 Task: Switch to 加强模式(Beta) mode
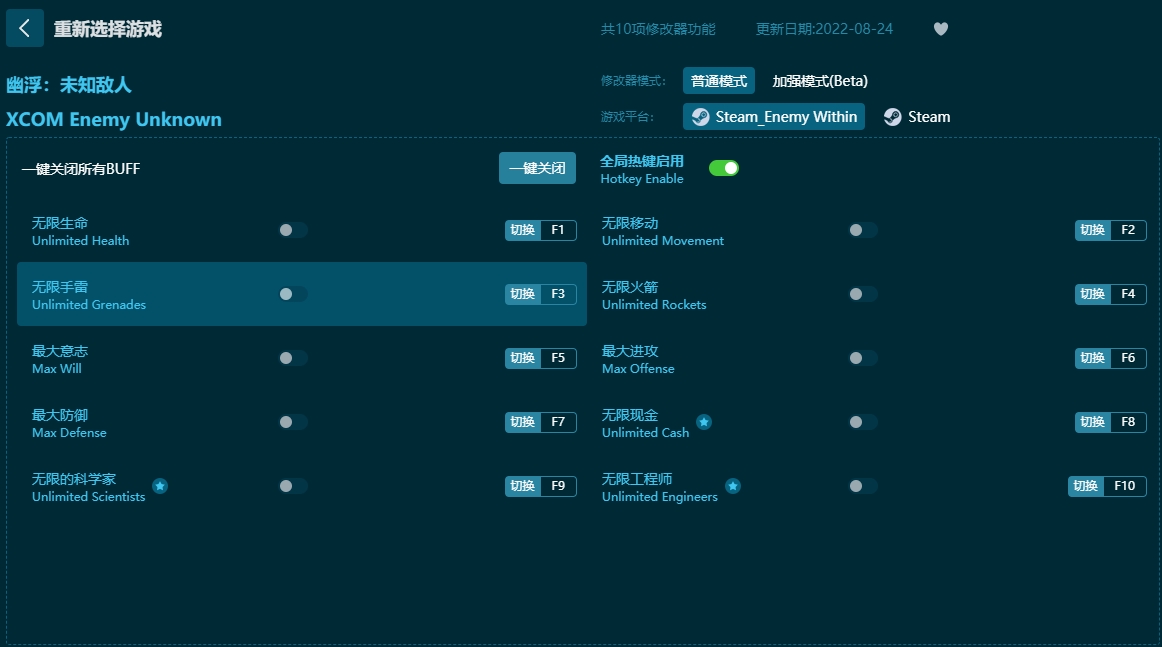(x=820, y=81)
